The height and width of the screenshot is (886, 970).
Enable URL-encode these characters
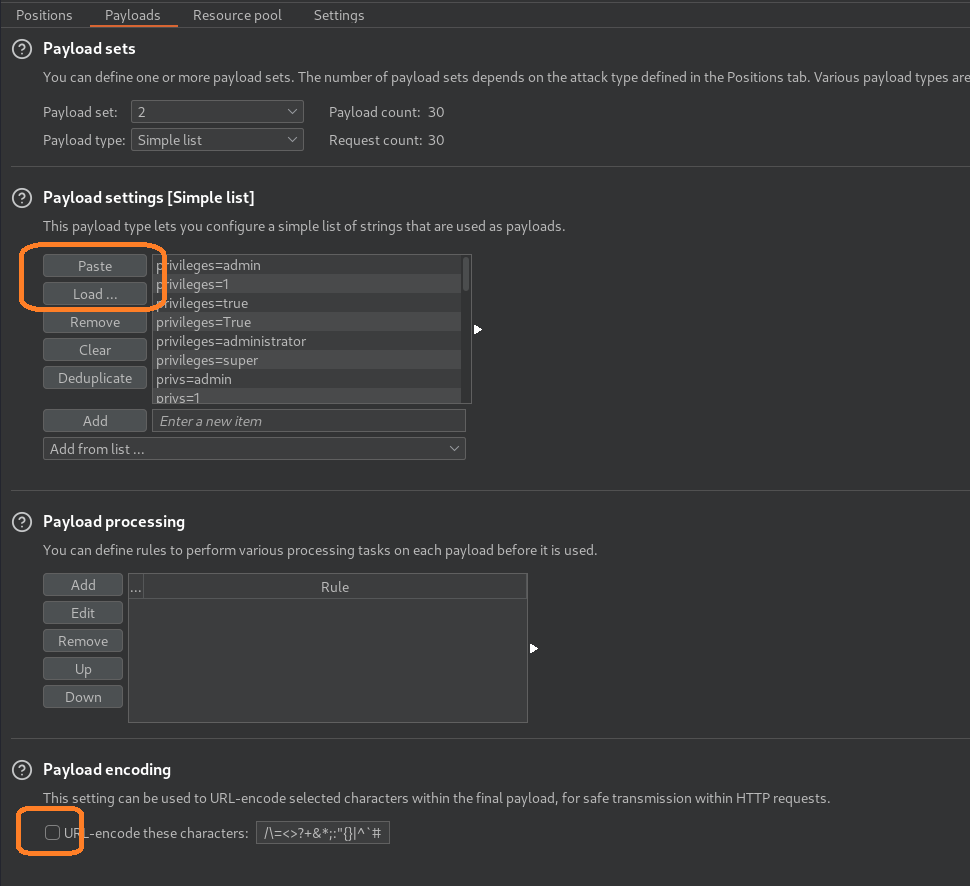[x=50, y=831]
